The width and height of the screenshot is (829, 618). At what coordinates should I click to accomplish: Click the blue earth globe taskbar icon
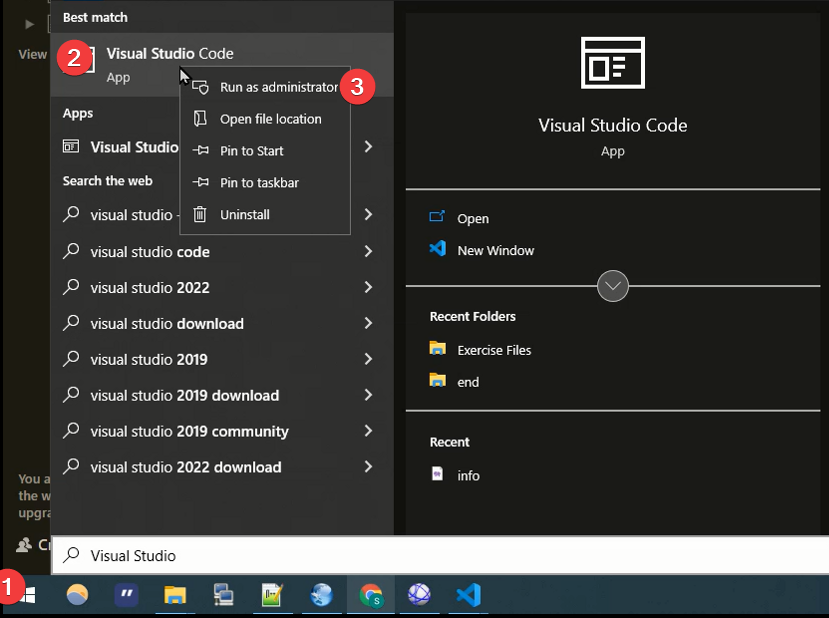(321, 595)
